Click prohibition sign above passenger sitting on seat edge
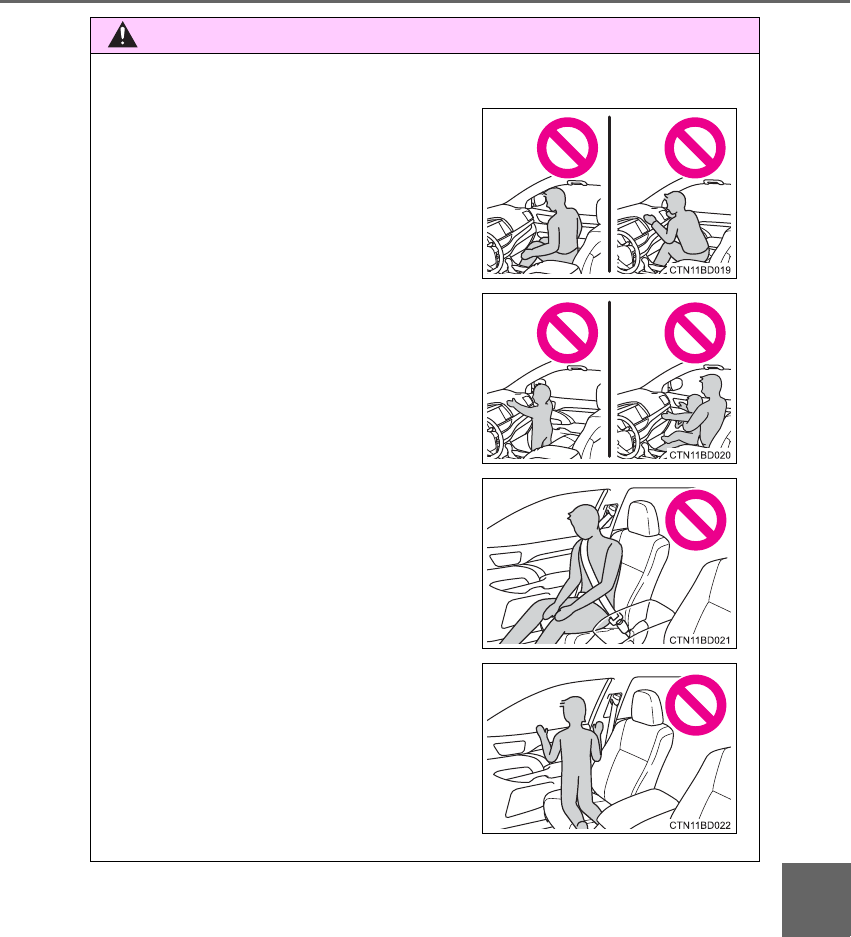851x937 pixels. coord(567,148)
